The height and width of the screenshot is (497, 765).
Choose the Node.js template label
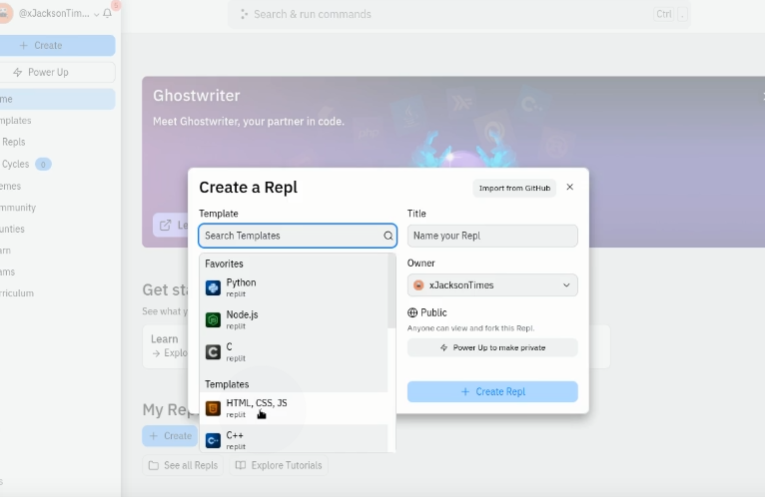(x=242, y=315)
